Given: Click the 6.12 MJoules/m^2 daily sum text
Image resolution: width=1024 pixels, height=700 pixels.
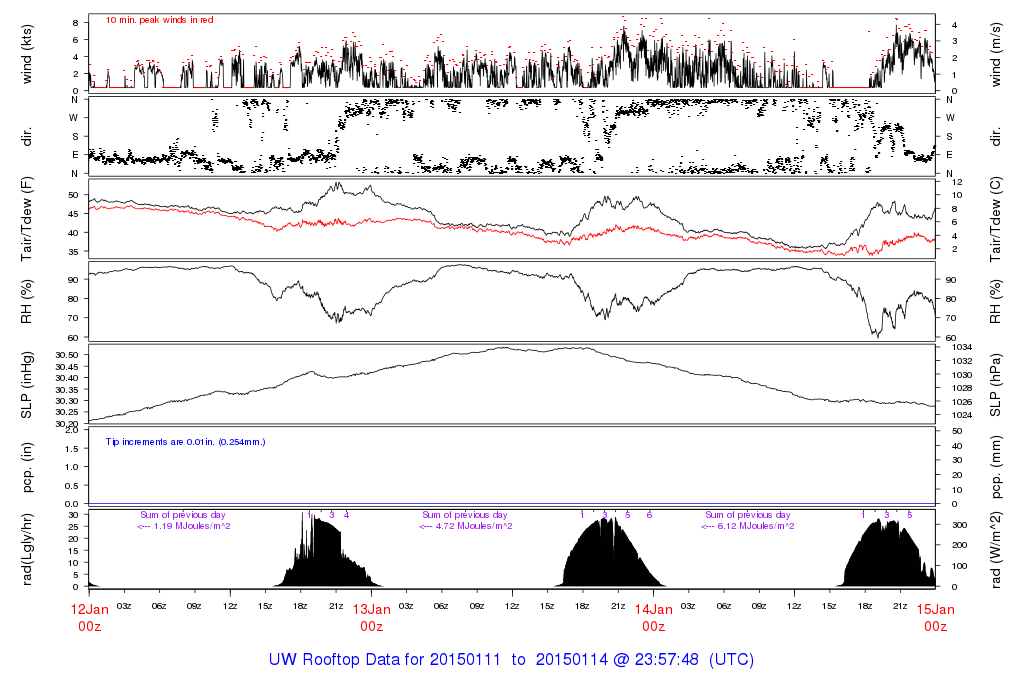Looking at the screenshot, I should coord(747,526).
